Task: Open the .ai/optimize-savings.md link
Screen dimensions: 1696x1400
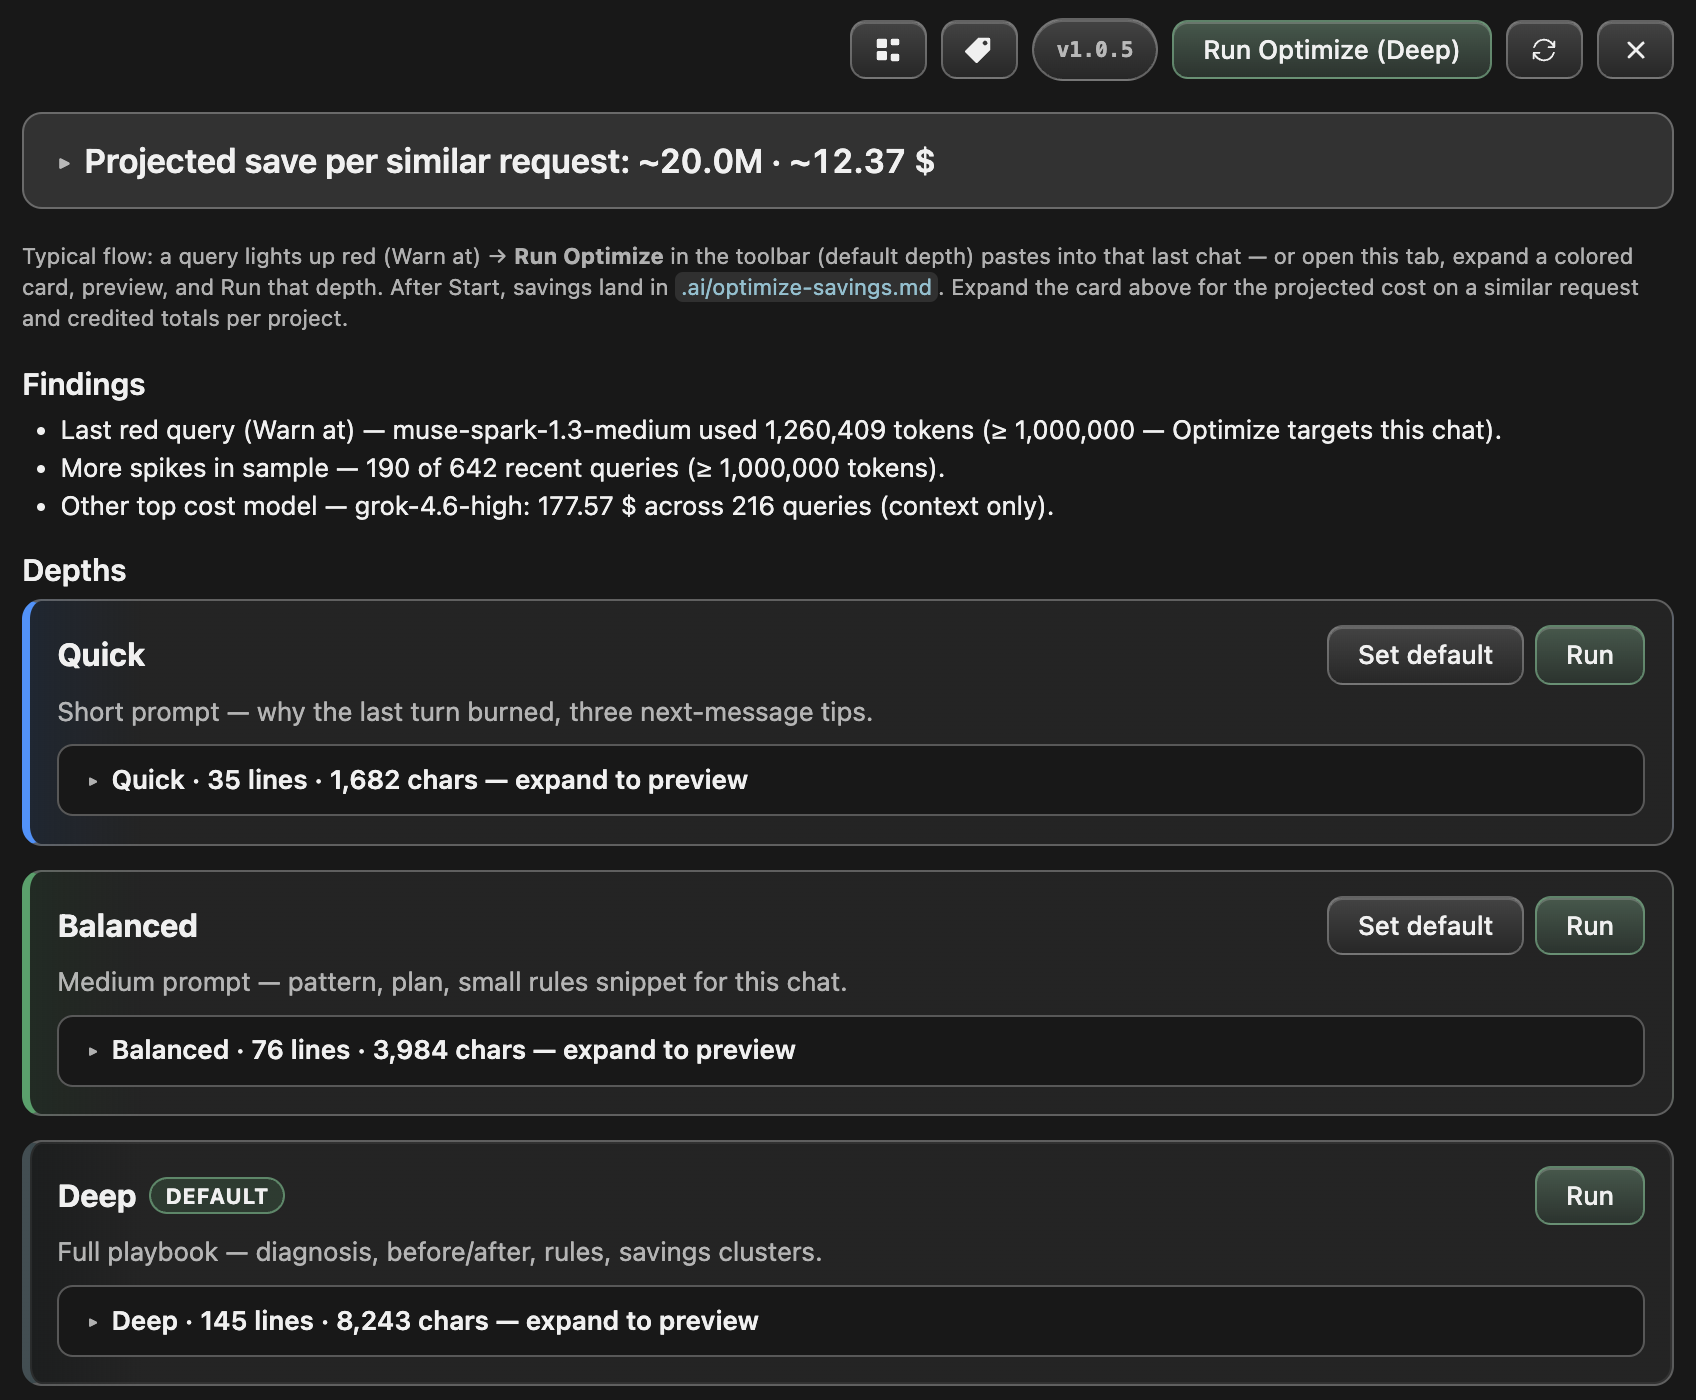Action: point(806,287)
